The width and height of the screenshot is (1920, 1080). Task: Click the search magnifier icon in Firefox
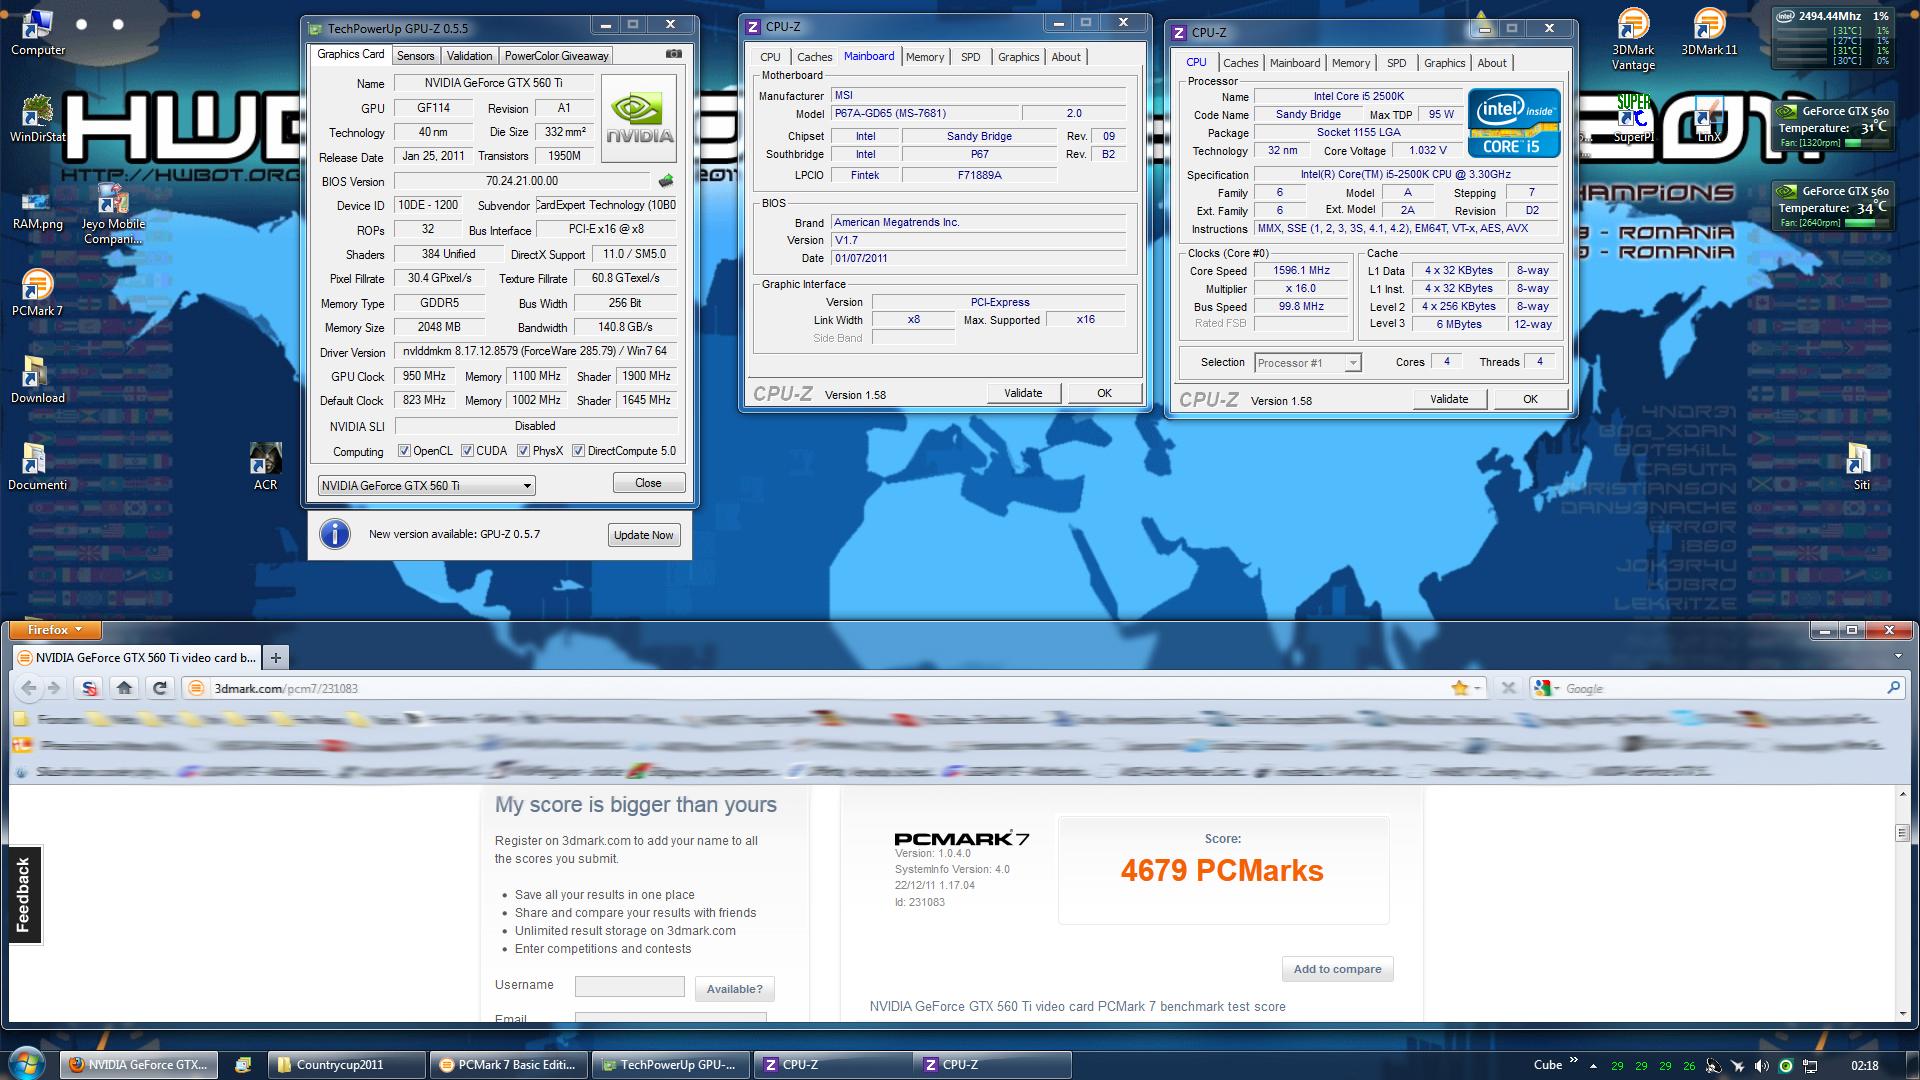coord(1893,688)
